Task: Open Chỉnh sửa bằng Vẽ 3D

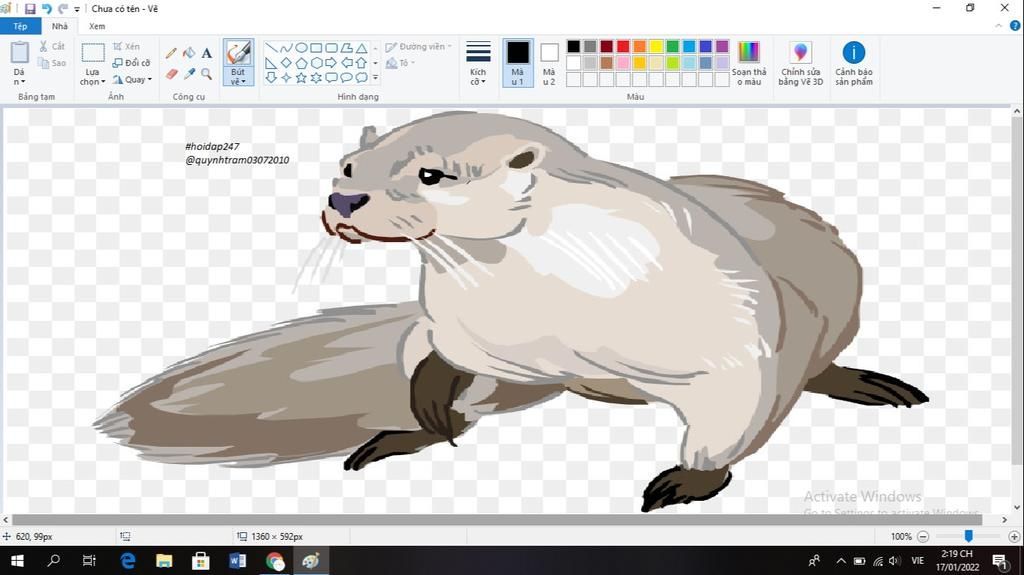Action: point(801,63)
